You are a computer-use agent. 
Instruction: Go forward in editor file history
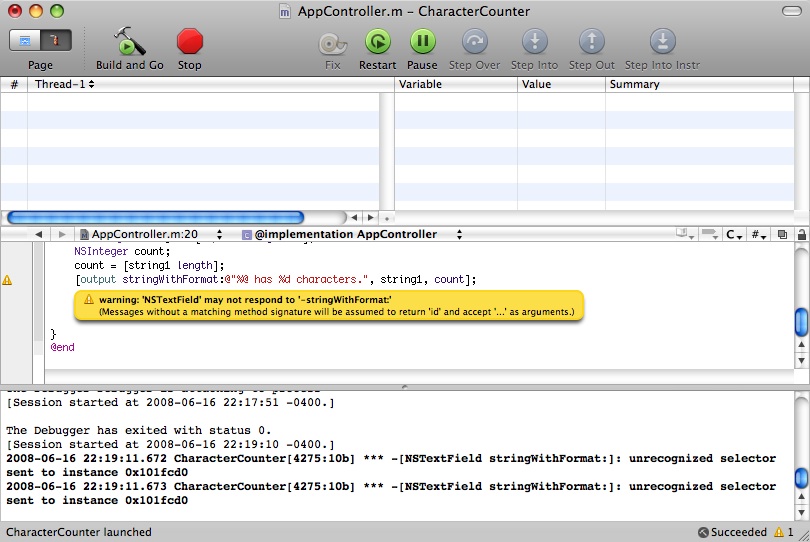coord(62,234)
